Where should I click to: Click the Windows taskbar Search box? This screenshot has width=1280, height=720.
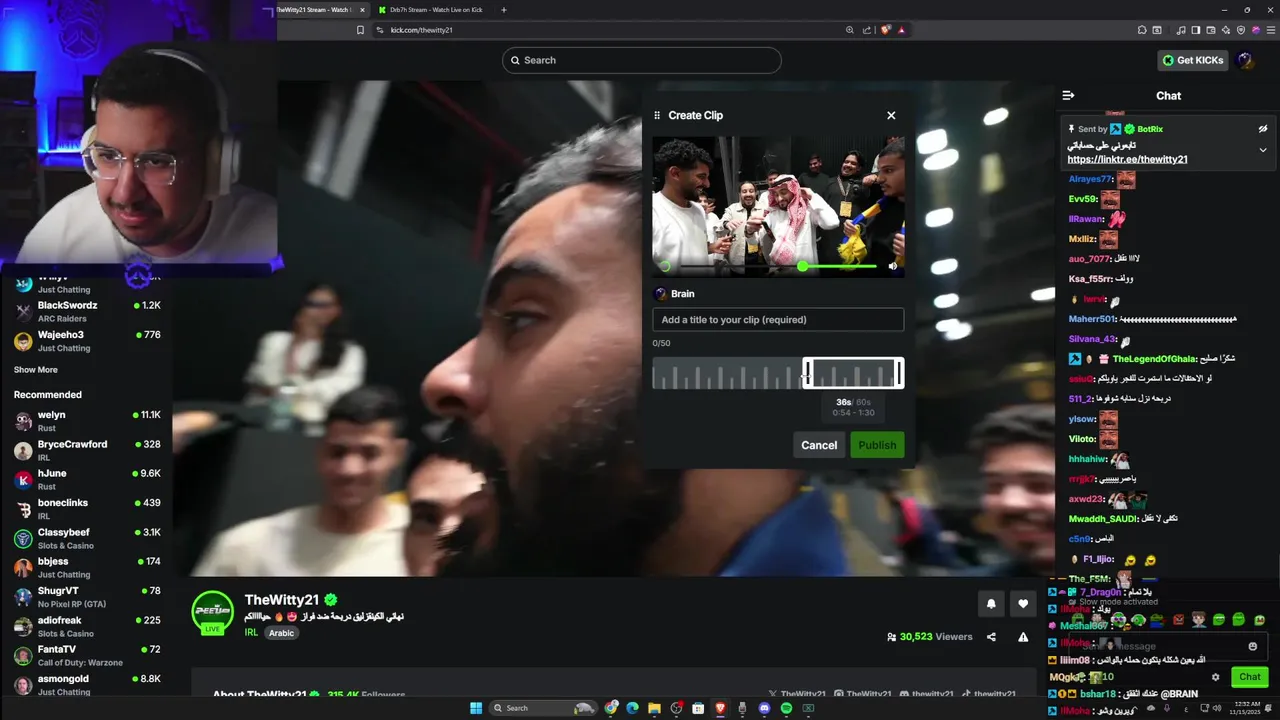(545, 708)
